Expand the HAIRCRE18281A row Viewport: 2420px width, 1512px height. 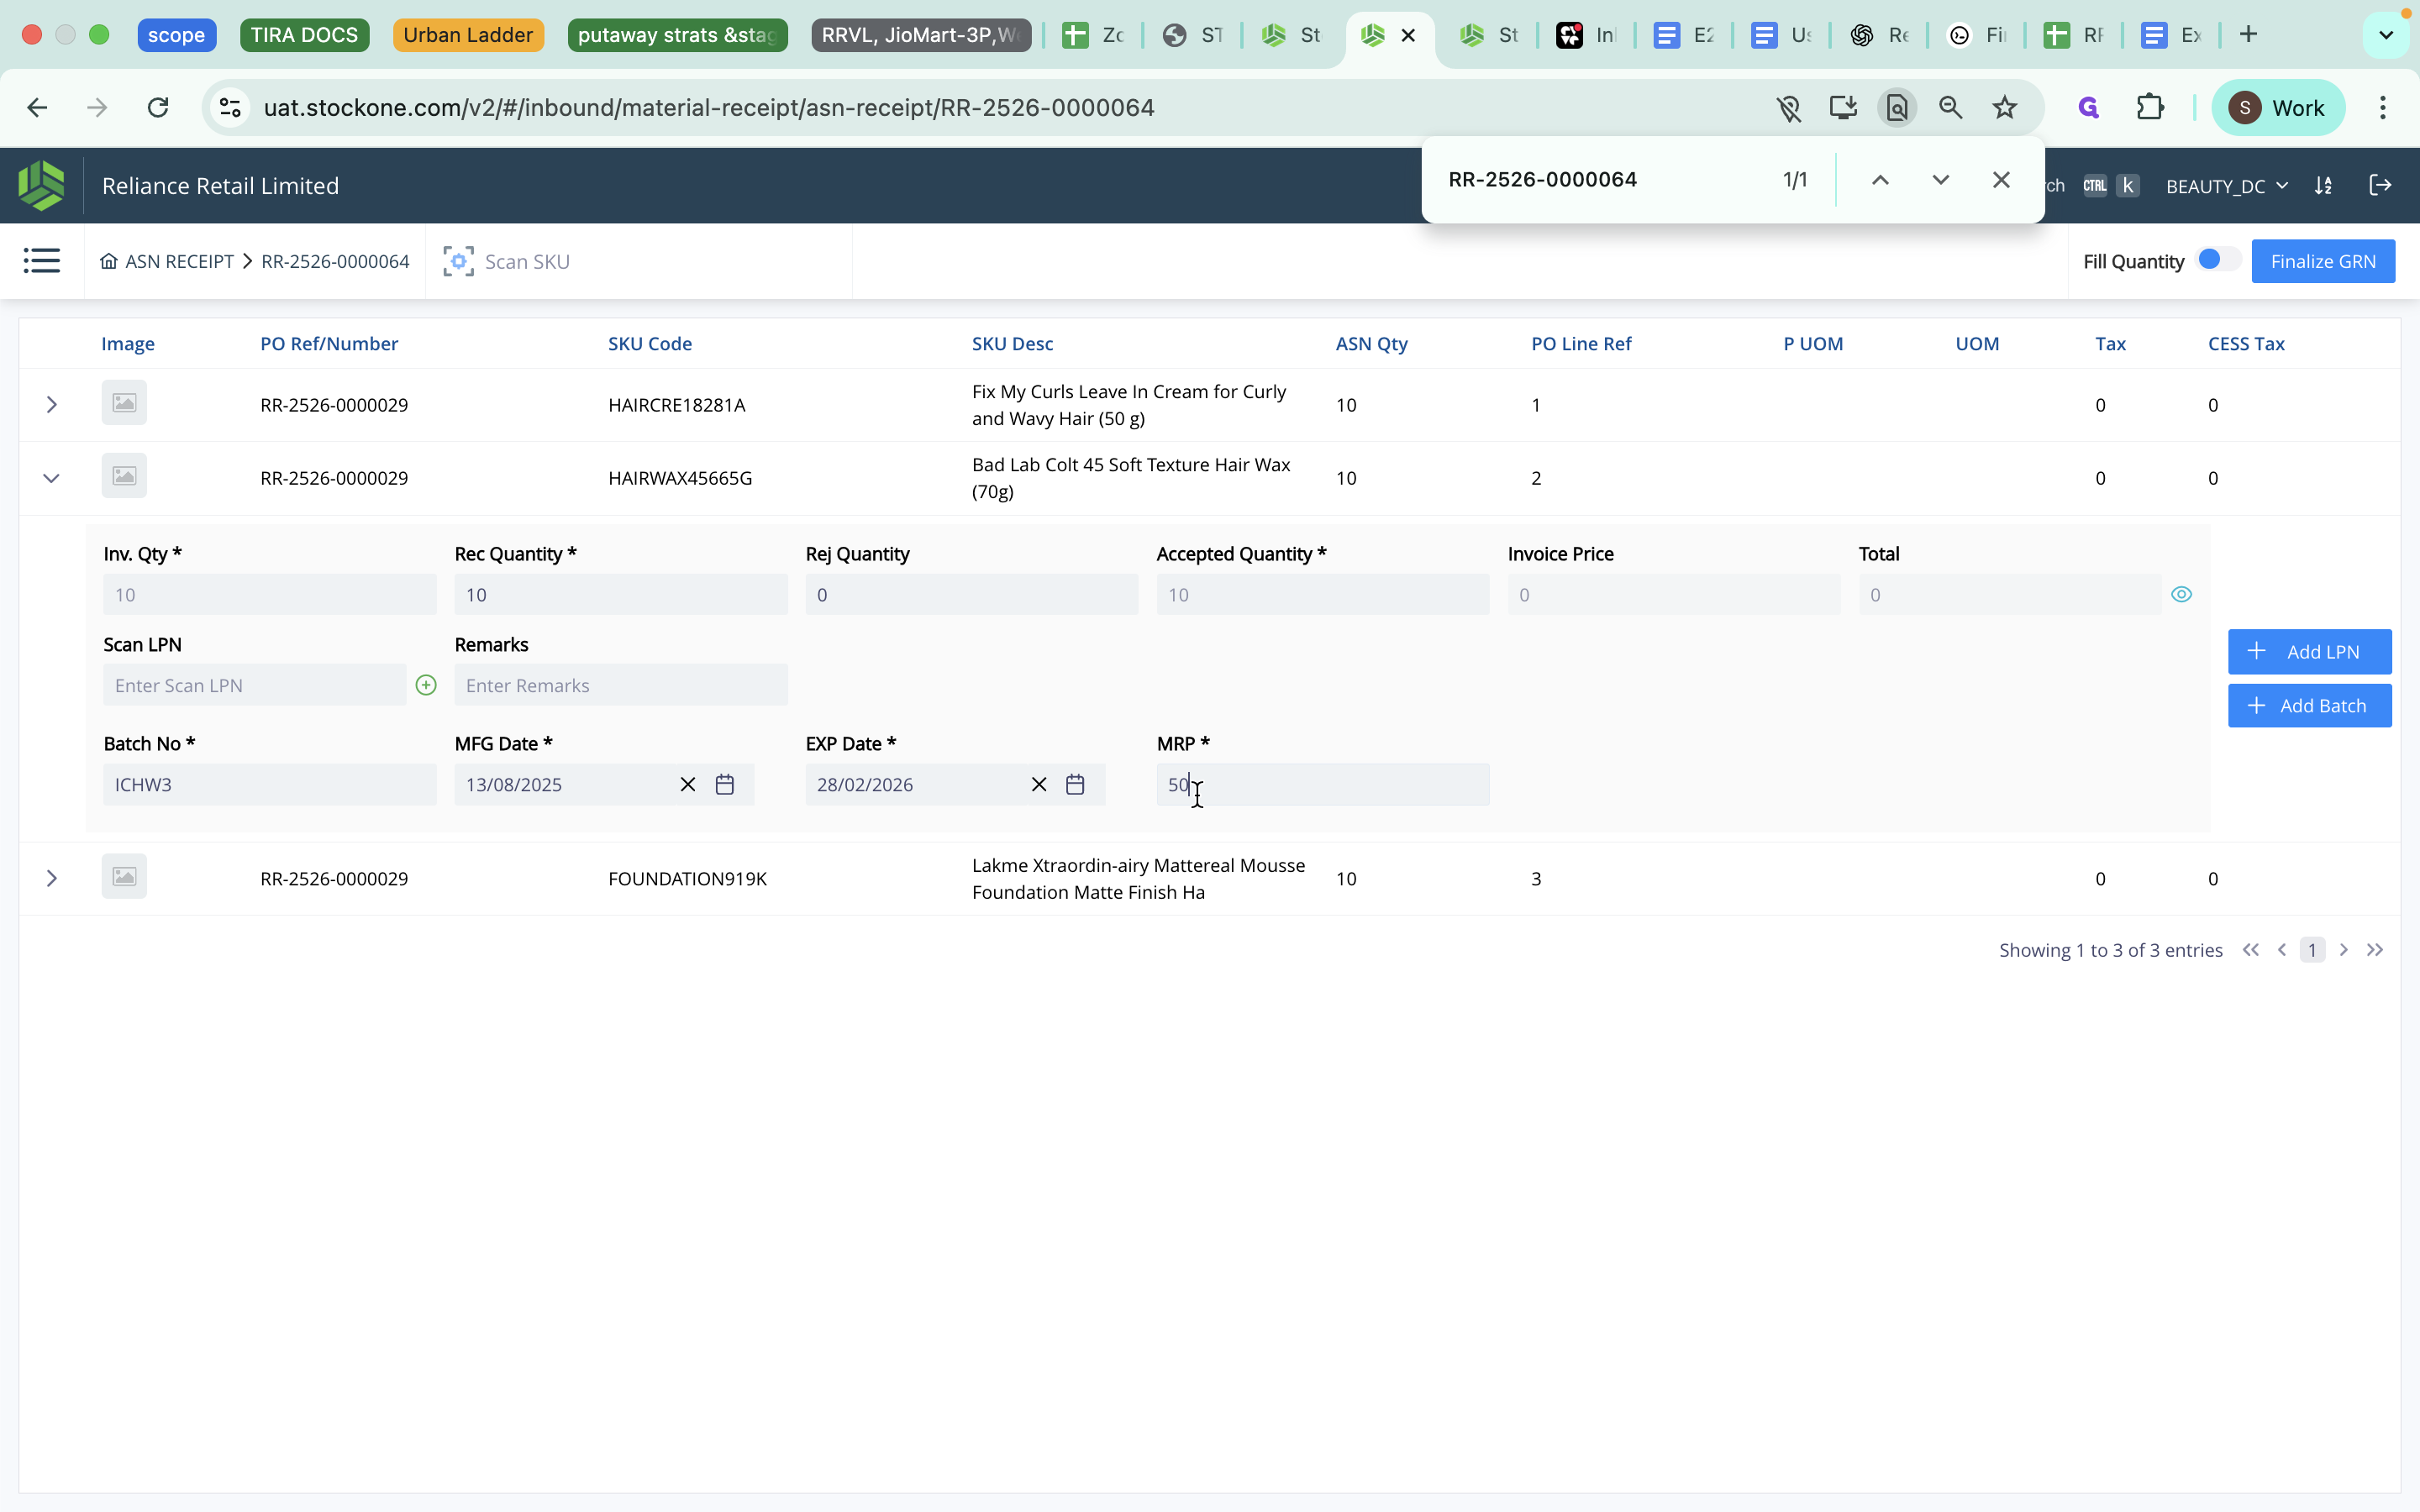(51, 404)
